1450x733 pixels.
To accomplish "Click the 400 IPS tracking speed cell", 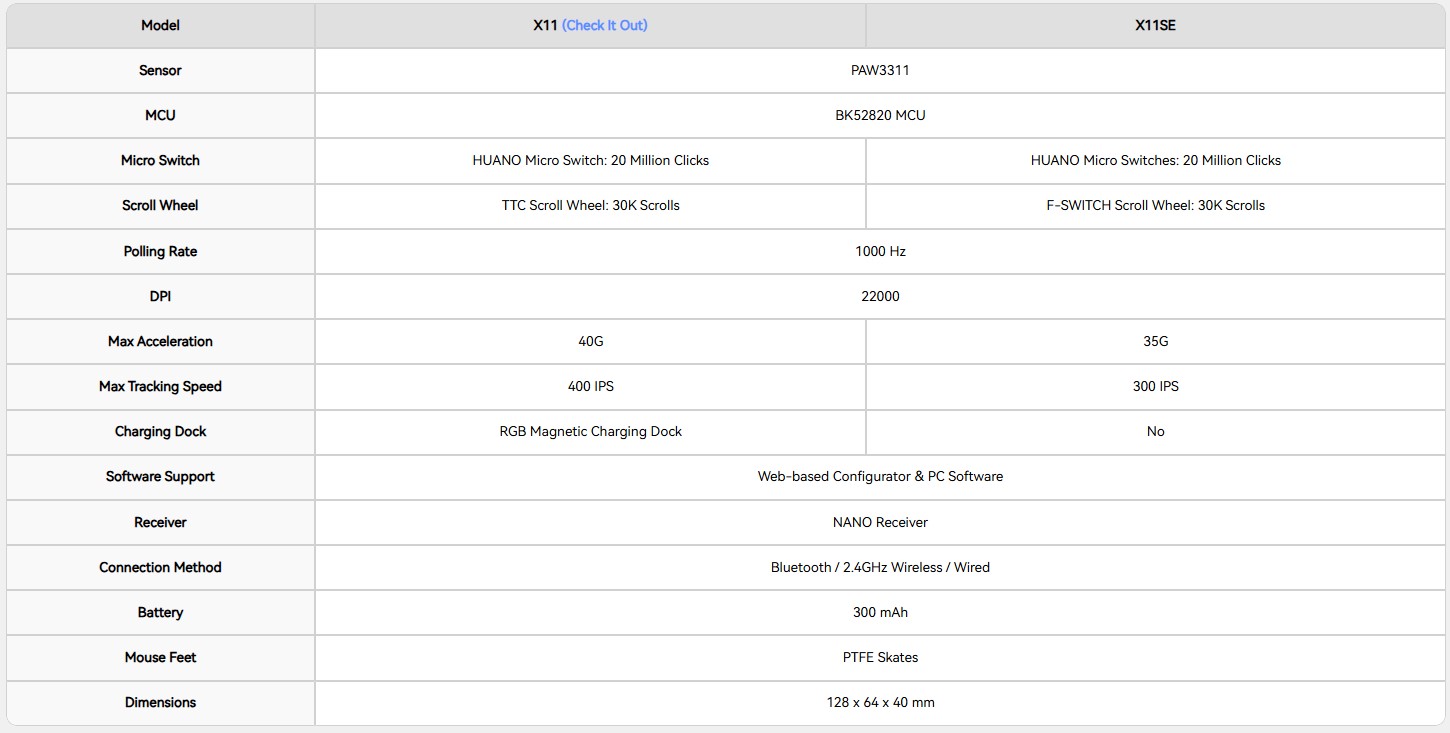I will click(590, 386).
